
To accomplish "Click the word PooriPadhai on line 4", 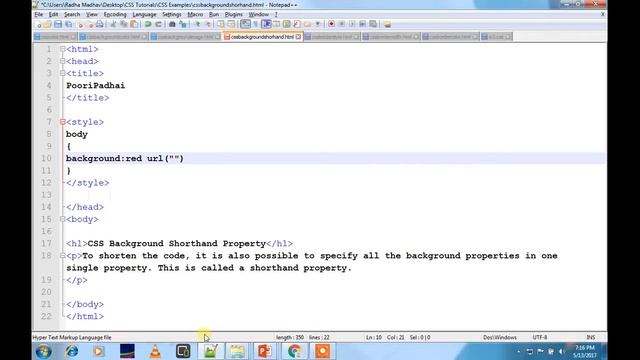I will (96, 86).
